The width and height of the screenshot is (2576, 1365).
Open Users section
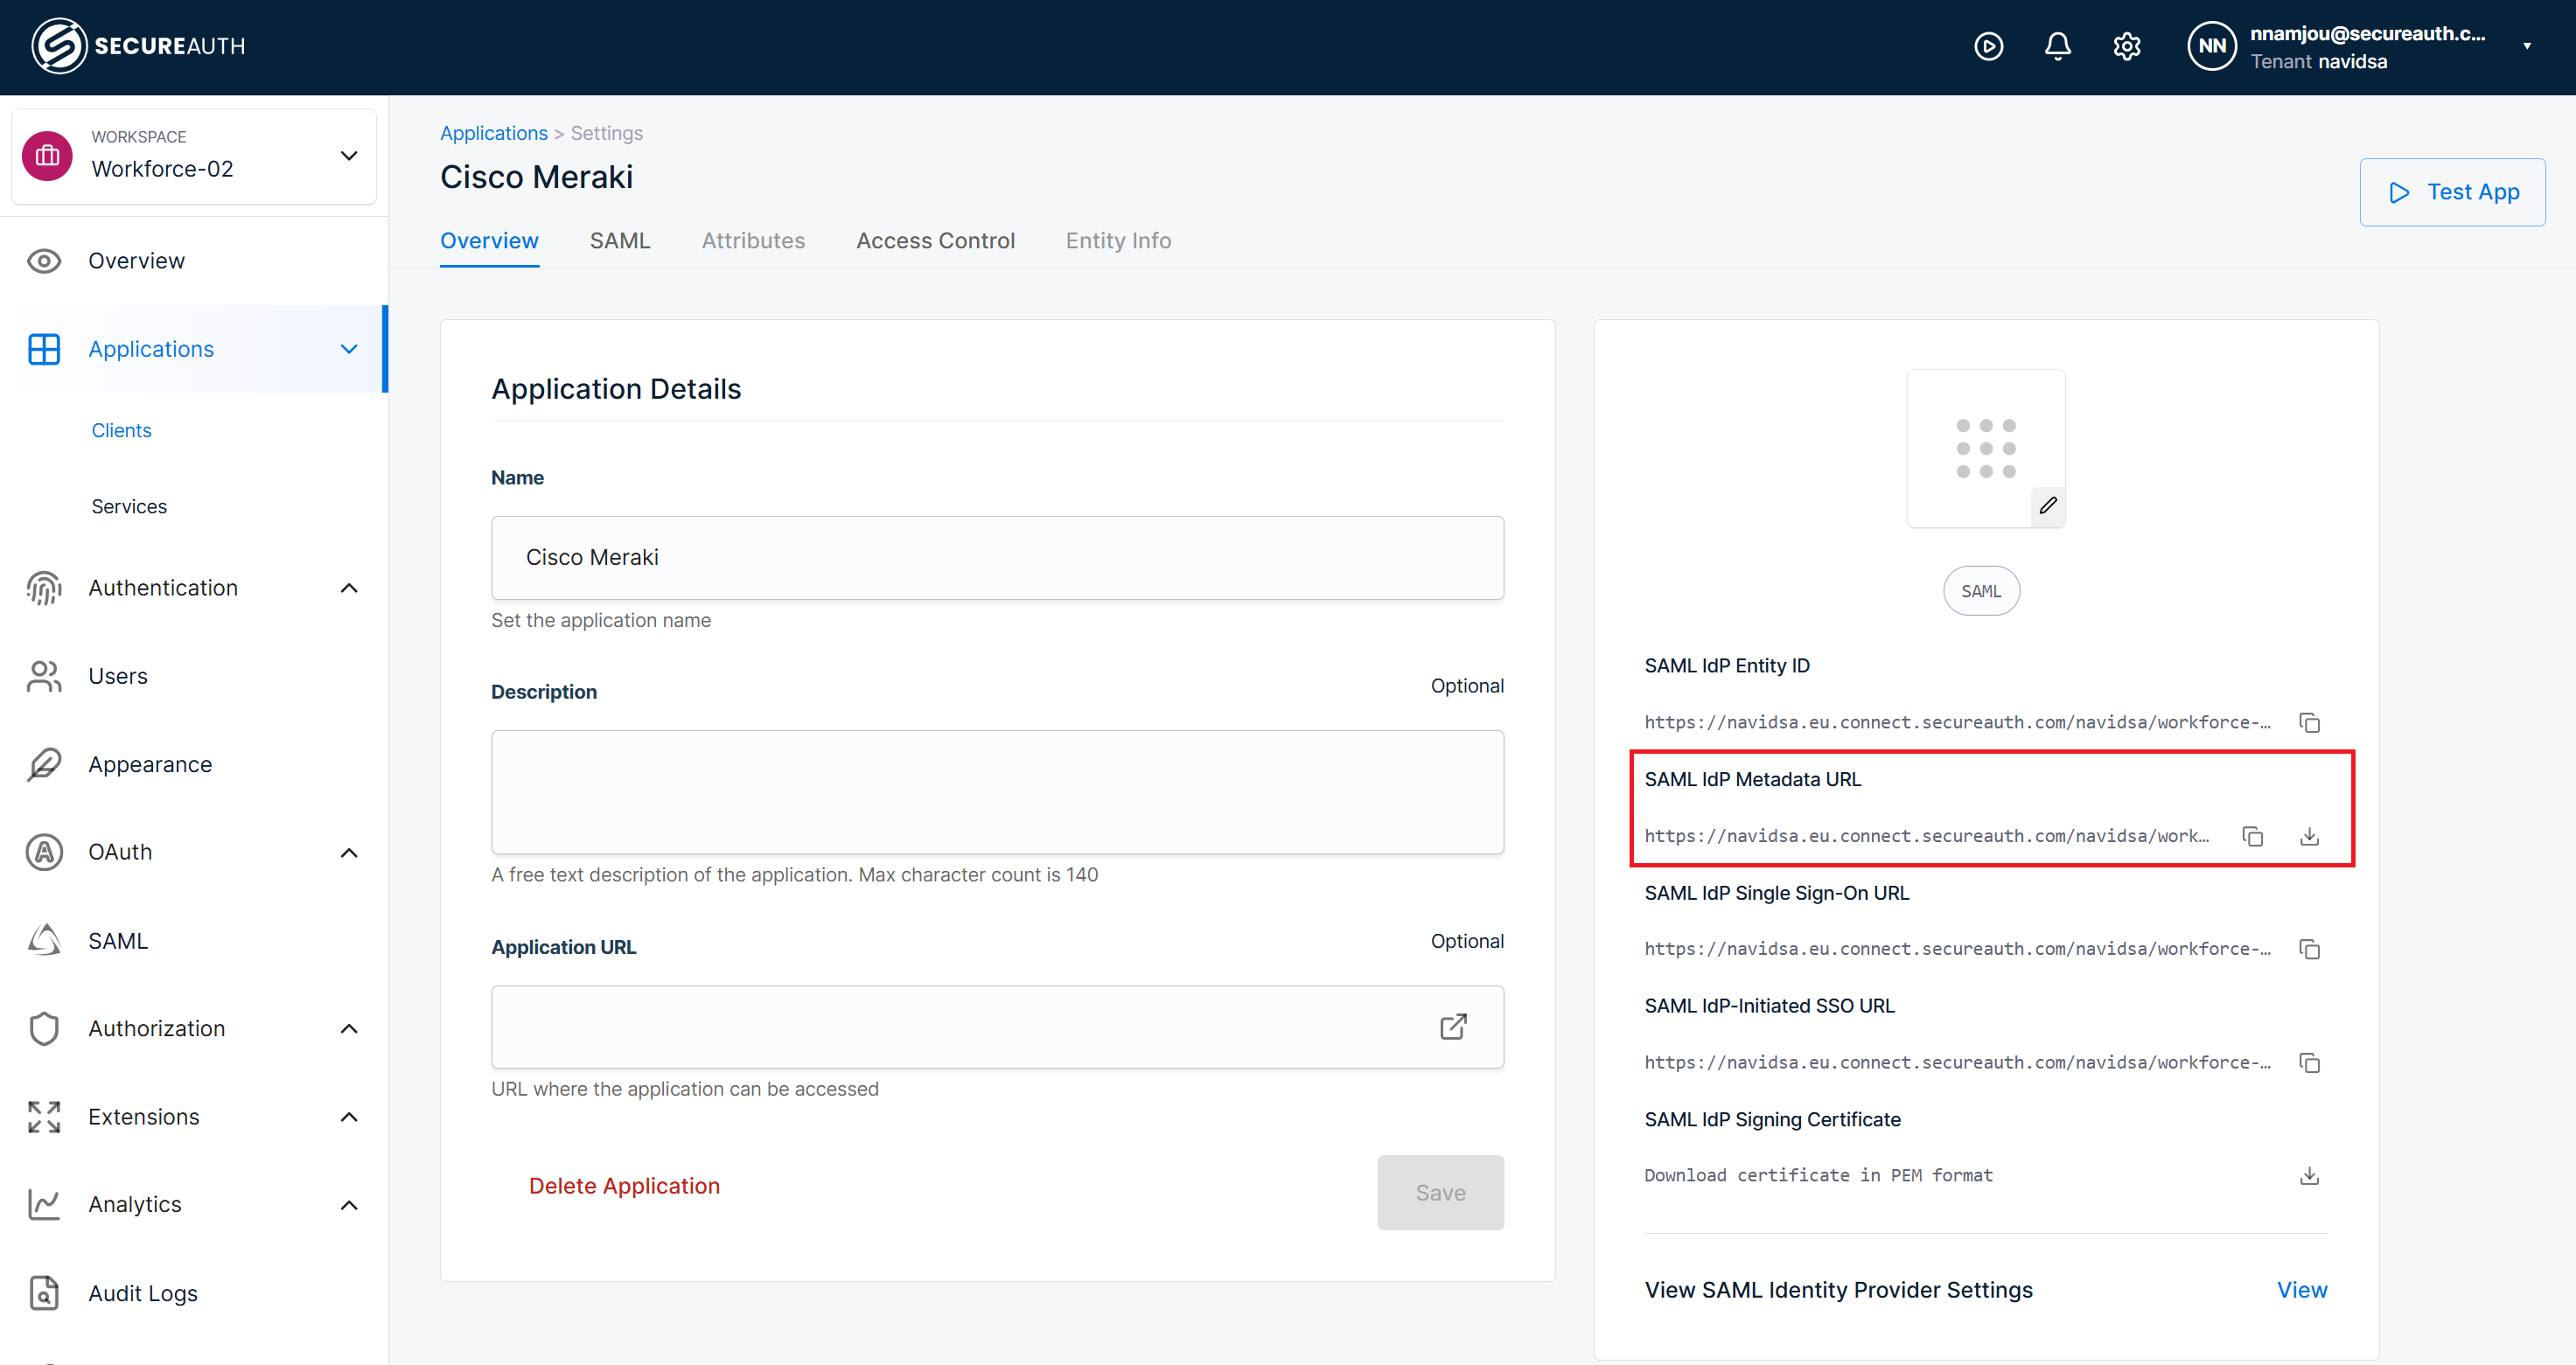click(x=118, y=676)
